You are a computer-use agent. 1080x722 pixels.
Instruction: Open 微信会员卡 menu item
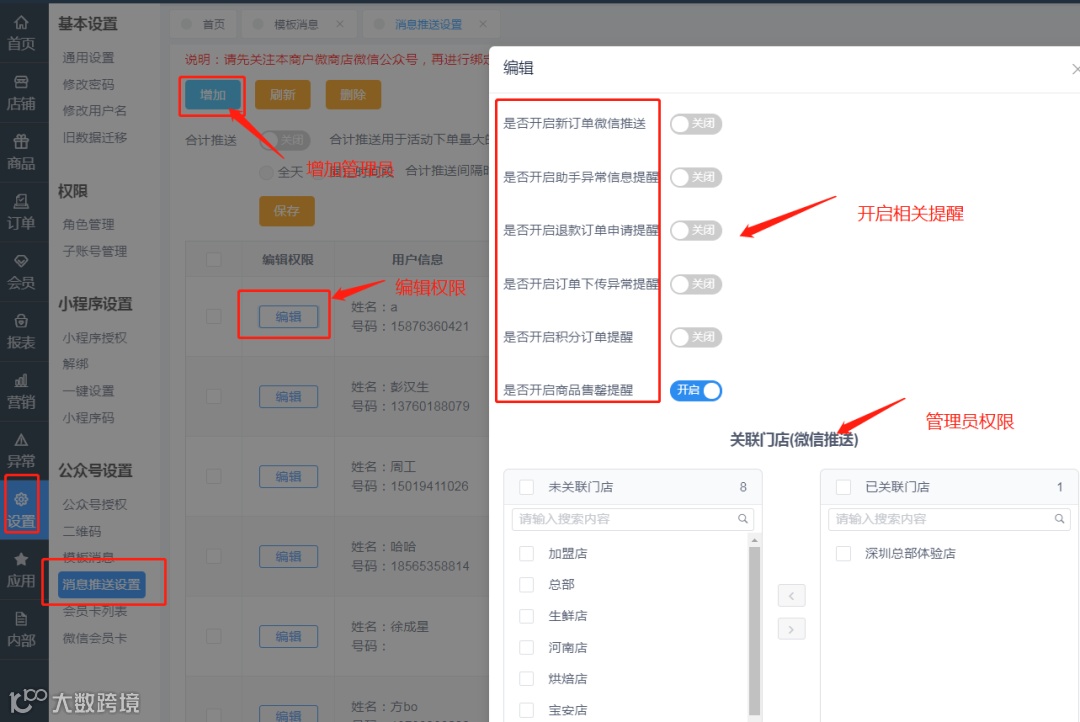[x=94, y=639]
